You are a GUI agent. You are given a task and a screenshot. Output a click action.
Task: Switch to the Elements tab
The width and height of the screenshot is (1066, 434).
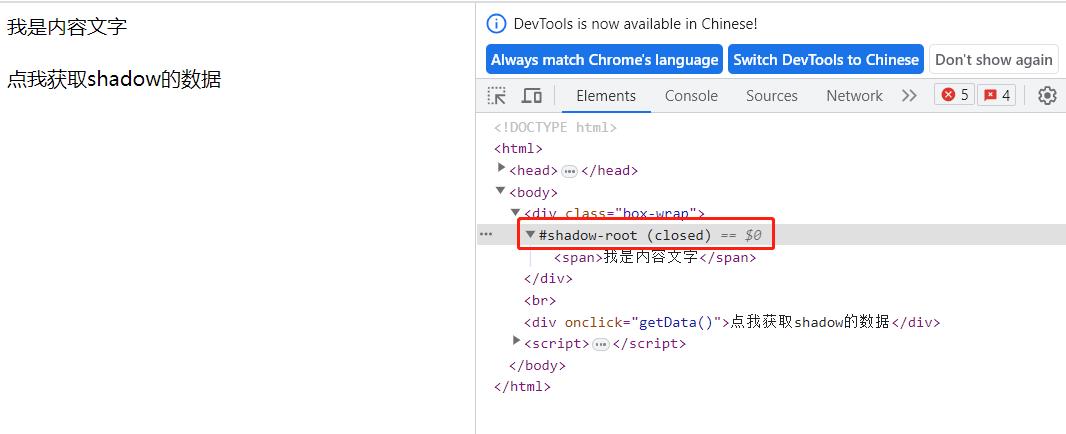click(606, 96)
